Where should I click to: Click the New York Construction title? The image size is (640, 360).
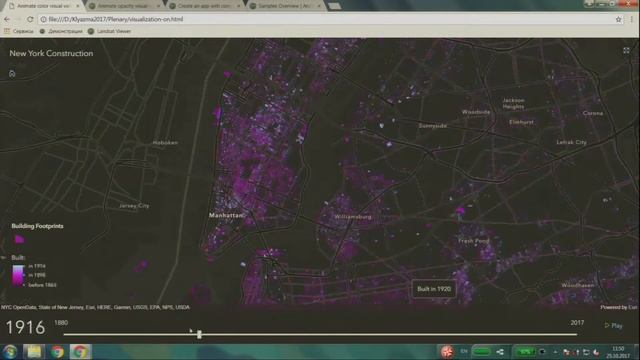click(51, 53)
